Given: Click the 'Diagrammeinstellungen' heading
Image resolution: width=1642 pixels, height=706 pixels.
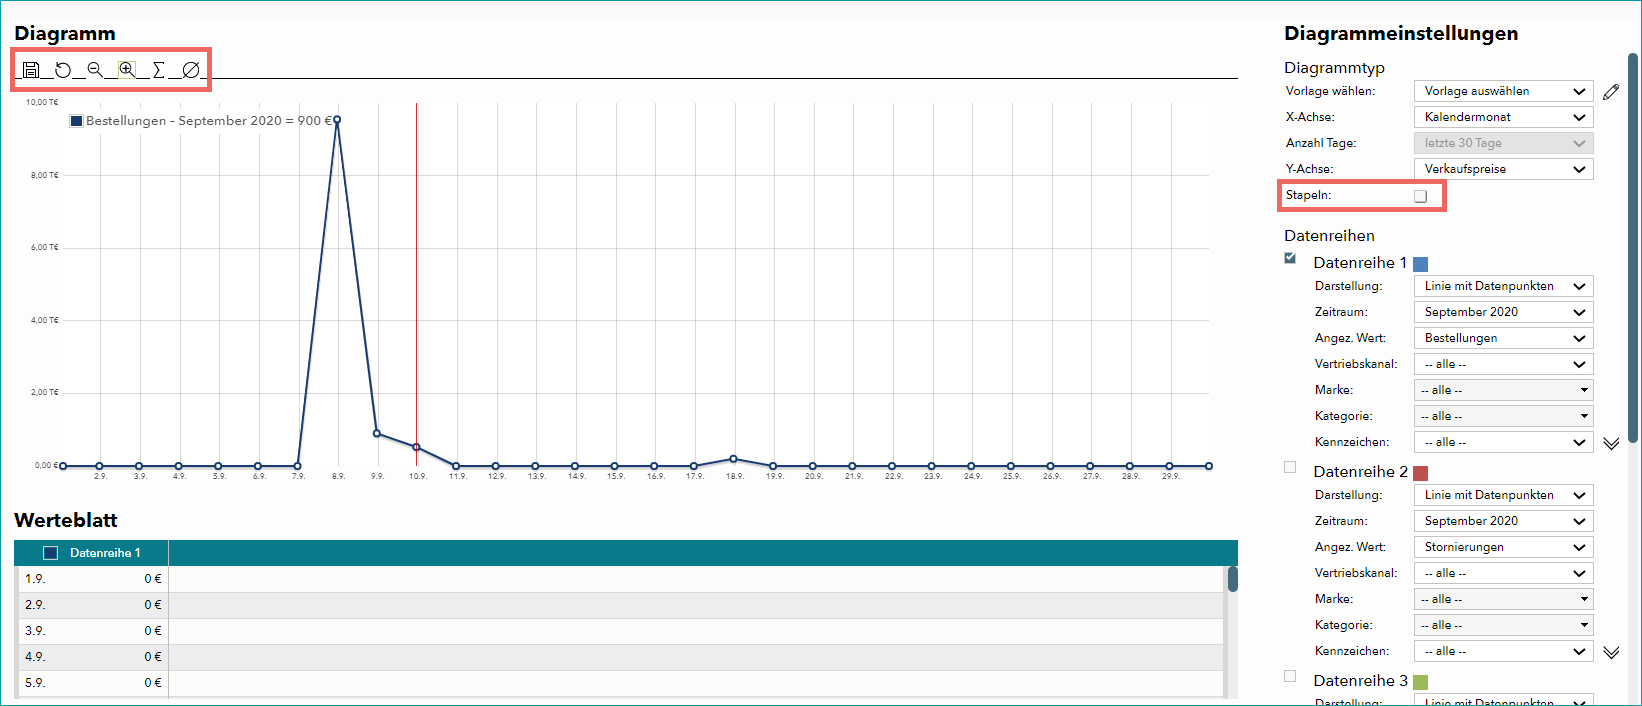Looking at the screenshot, I should point(1401,34).
